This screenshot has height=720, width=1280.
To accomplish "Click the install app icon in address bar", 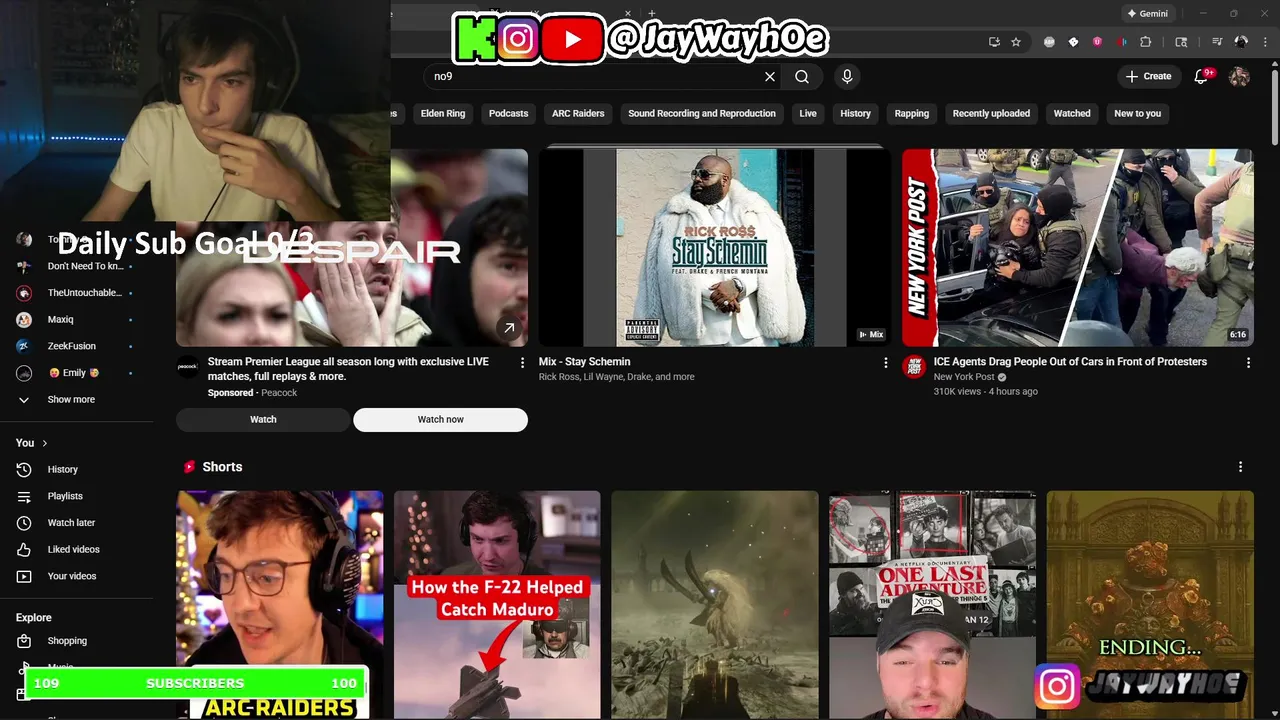I will click(x=994, y=42).
